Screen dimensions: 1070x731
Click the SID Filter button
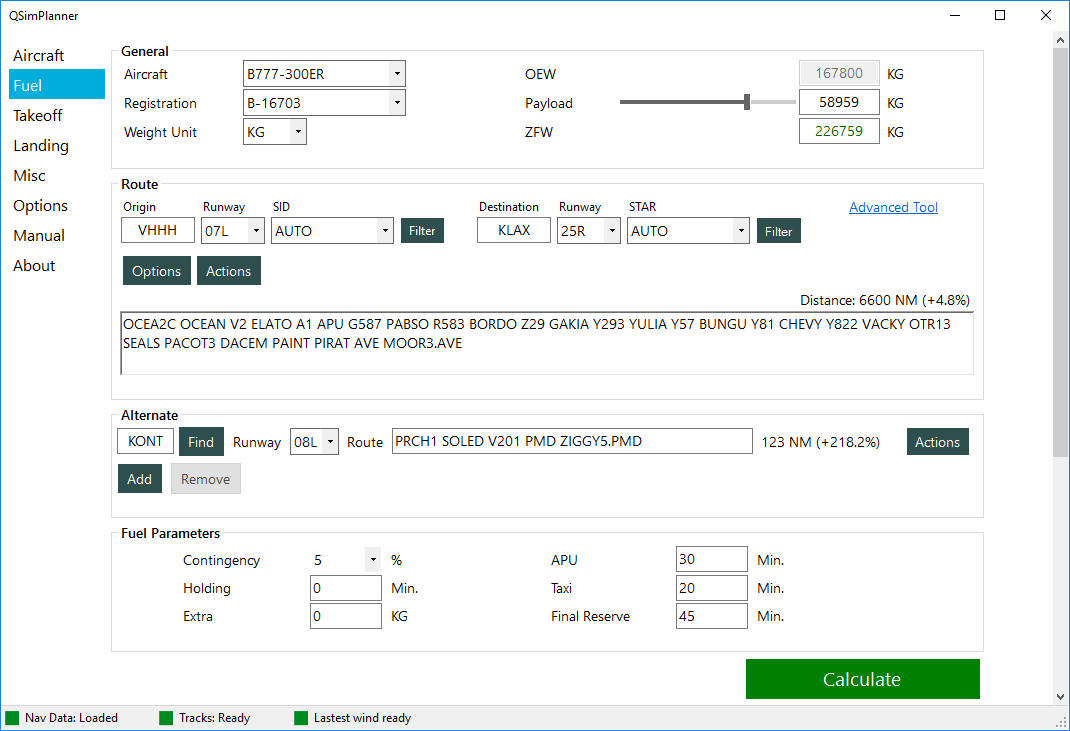point(422,231)
